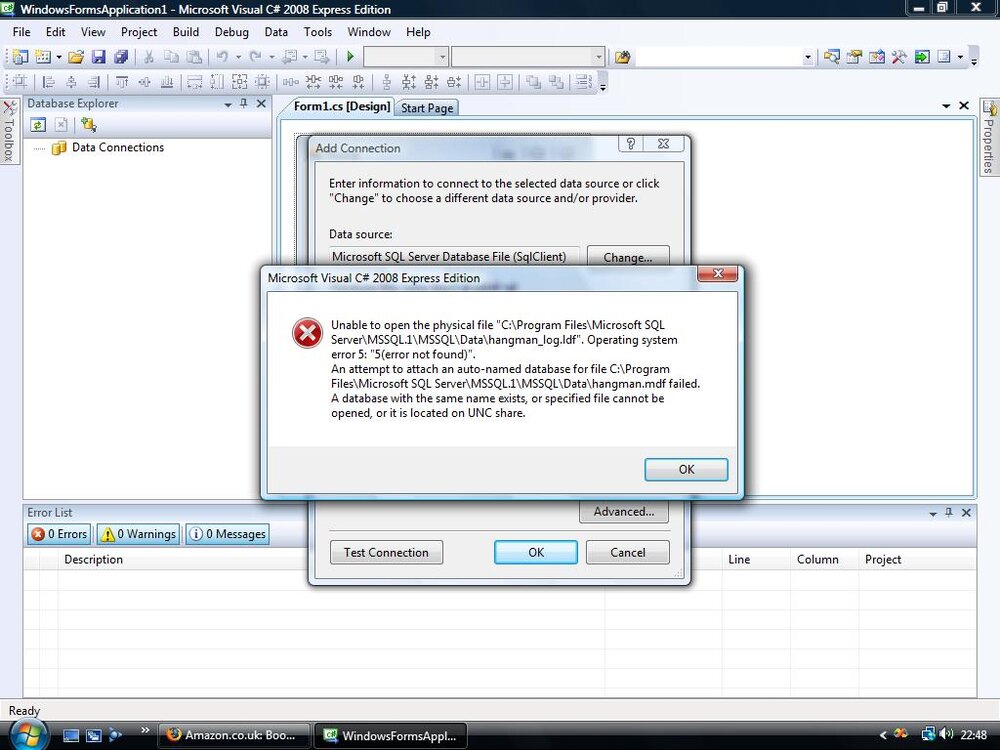
Task: Click OK in the error message box
Action: pyautogui.click(x=686, y=469)
